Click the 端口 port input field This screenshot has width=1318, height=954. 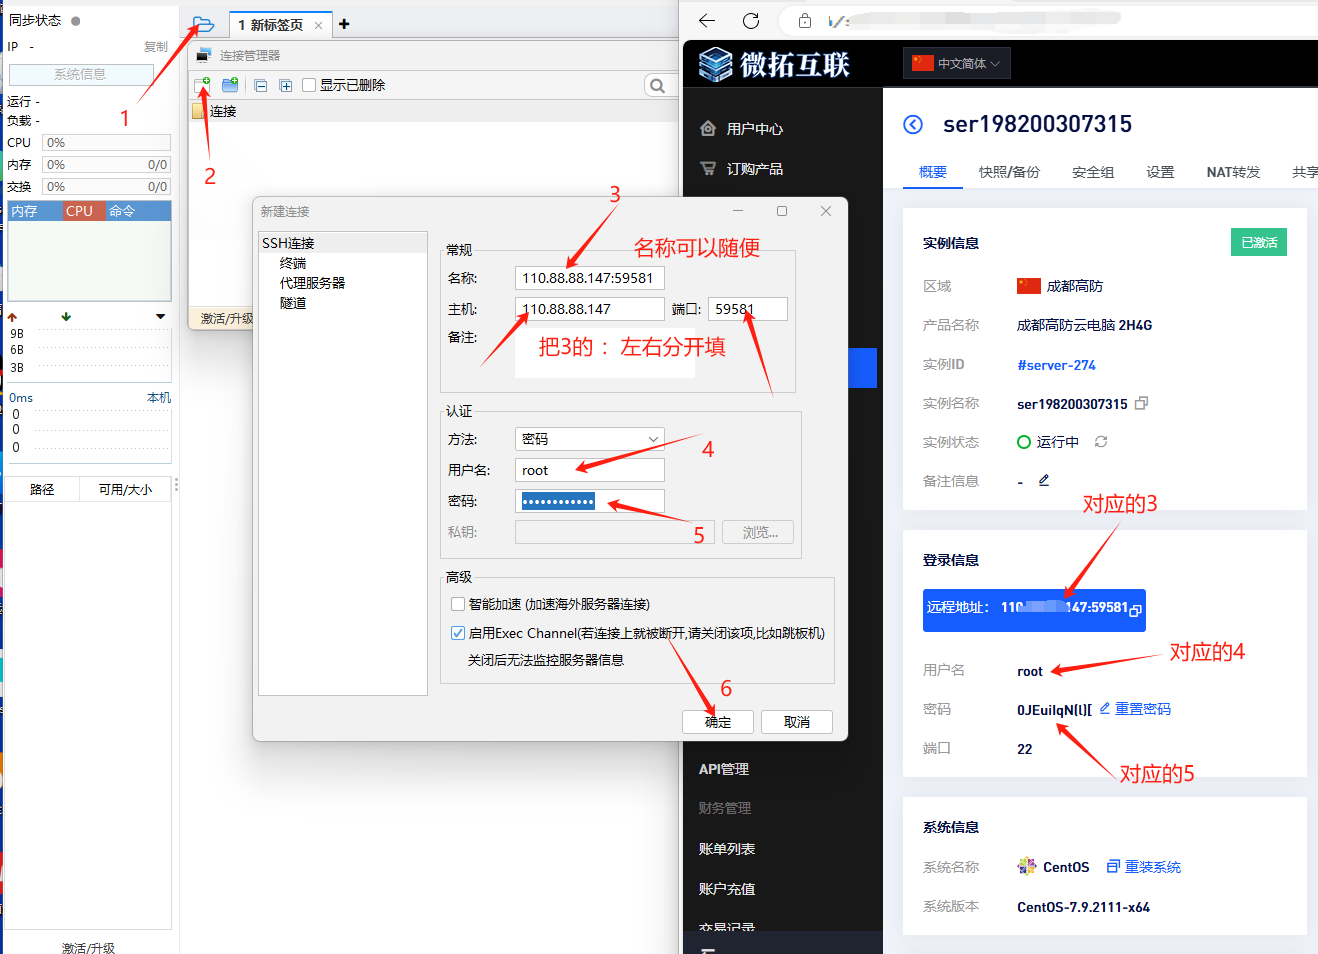pyautogui.click(x=748, y=309)
